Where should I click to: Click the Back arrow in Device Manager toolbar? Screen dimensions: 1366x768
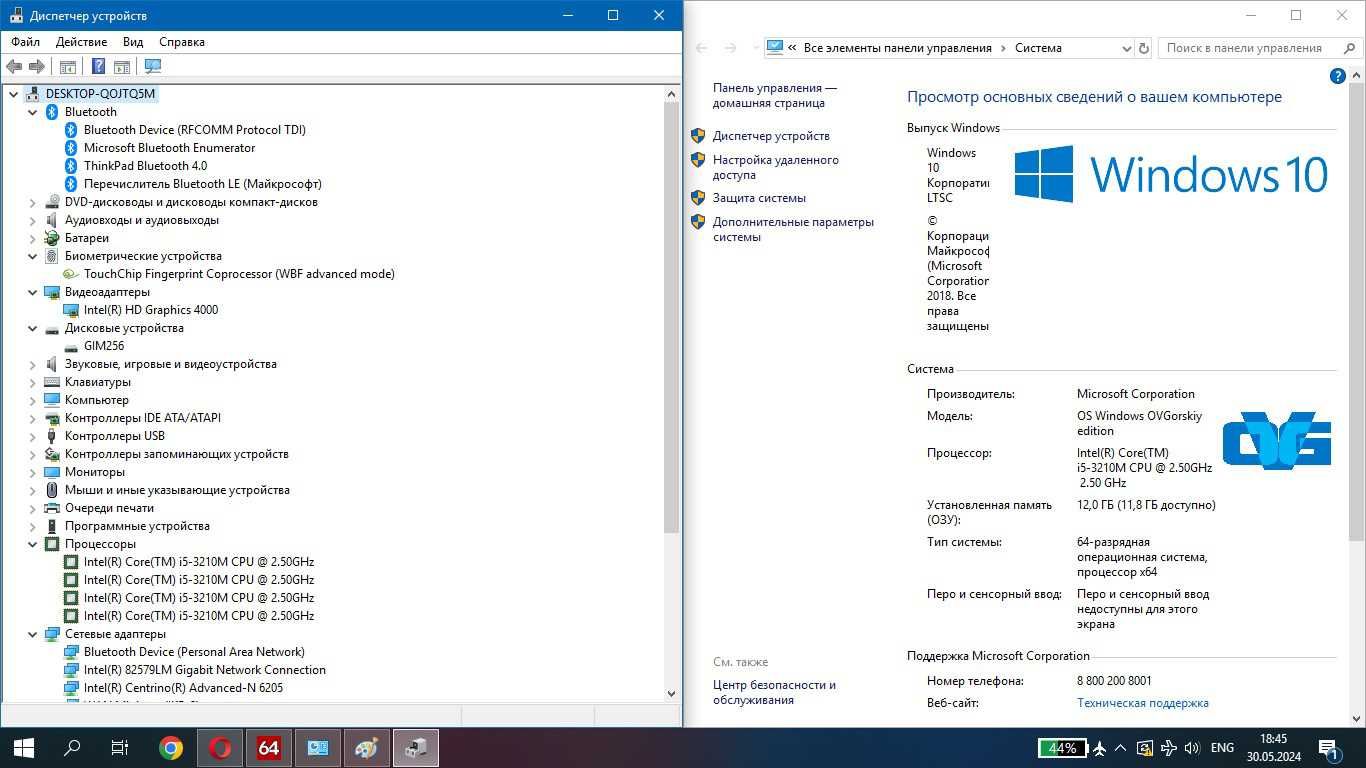point(14,67)
